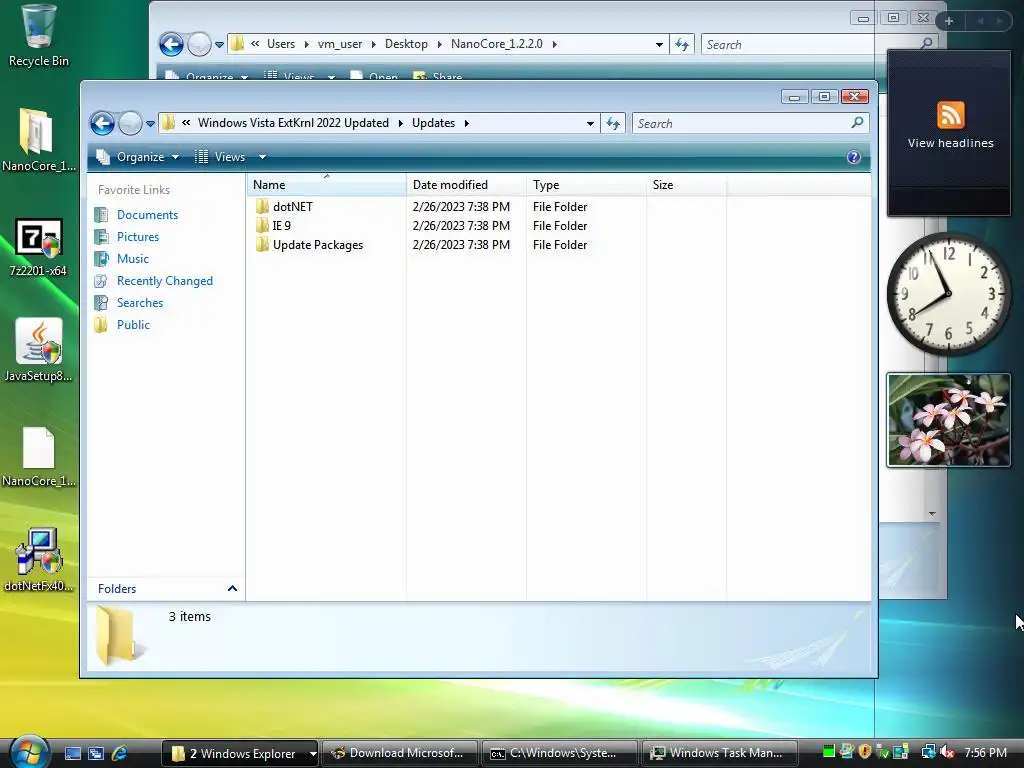The width and height of the screenshot is (1024, 768).
Task: Add a gadget with the sidebar plus button
Action: 949,21
